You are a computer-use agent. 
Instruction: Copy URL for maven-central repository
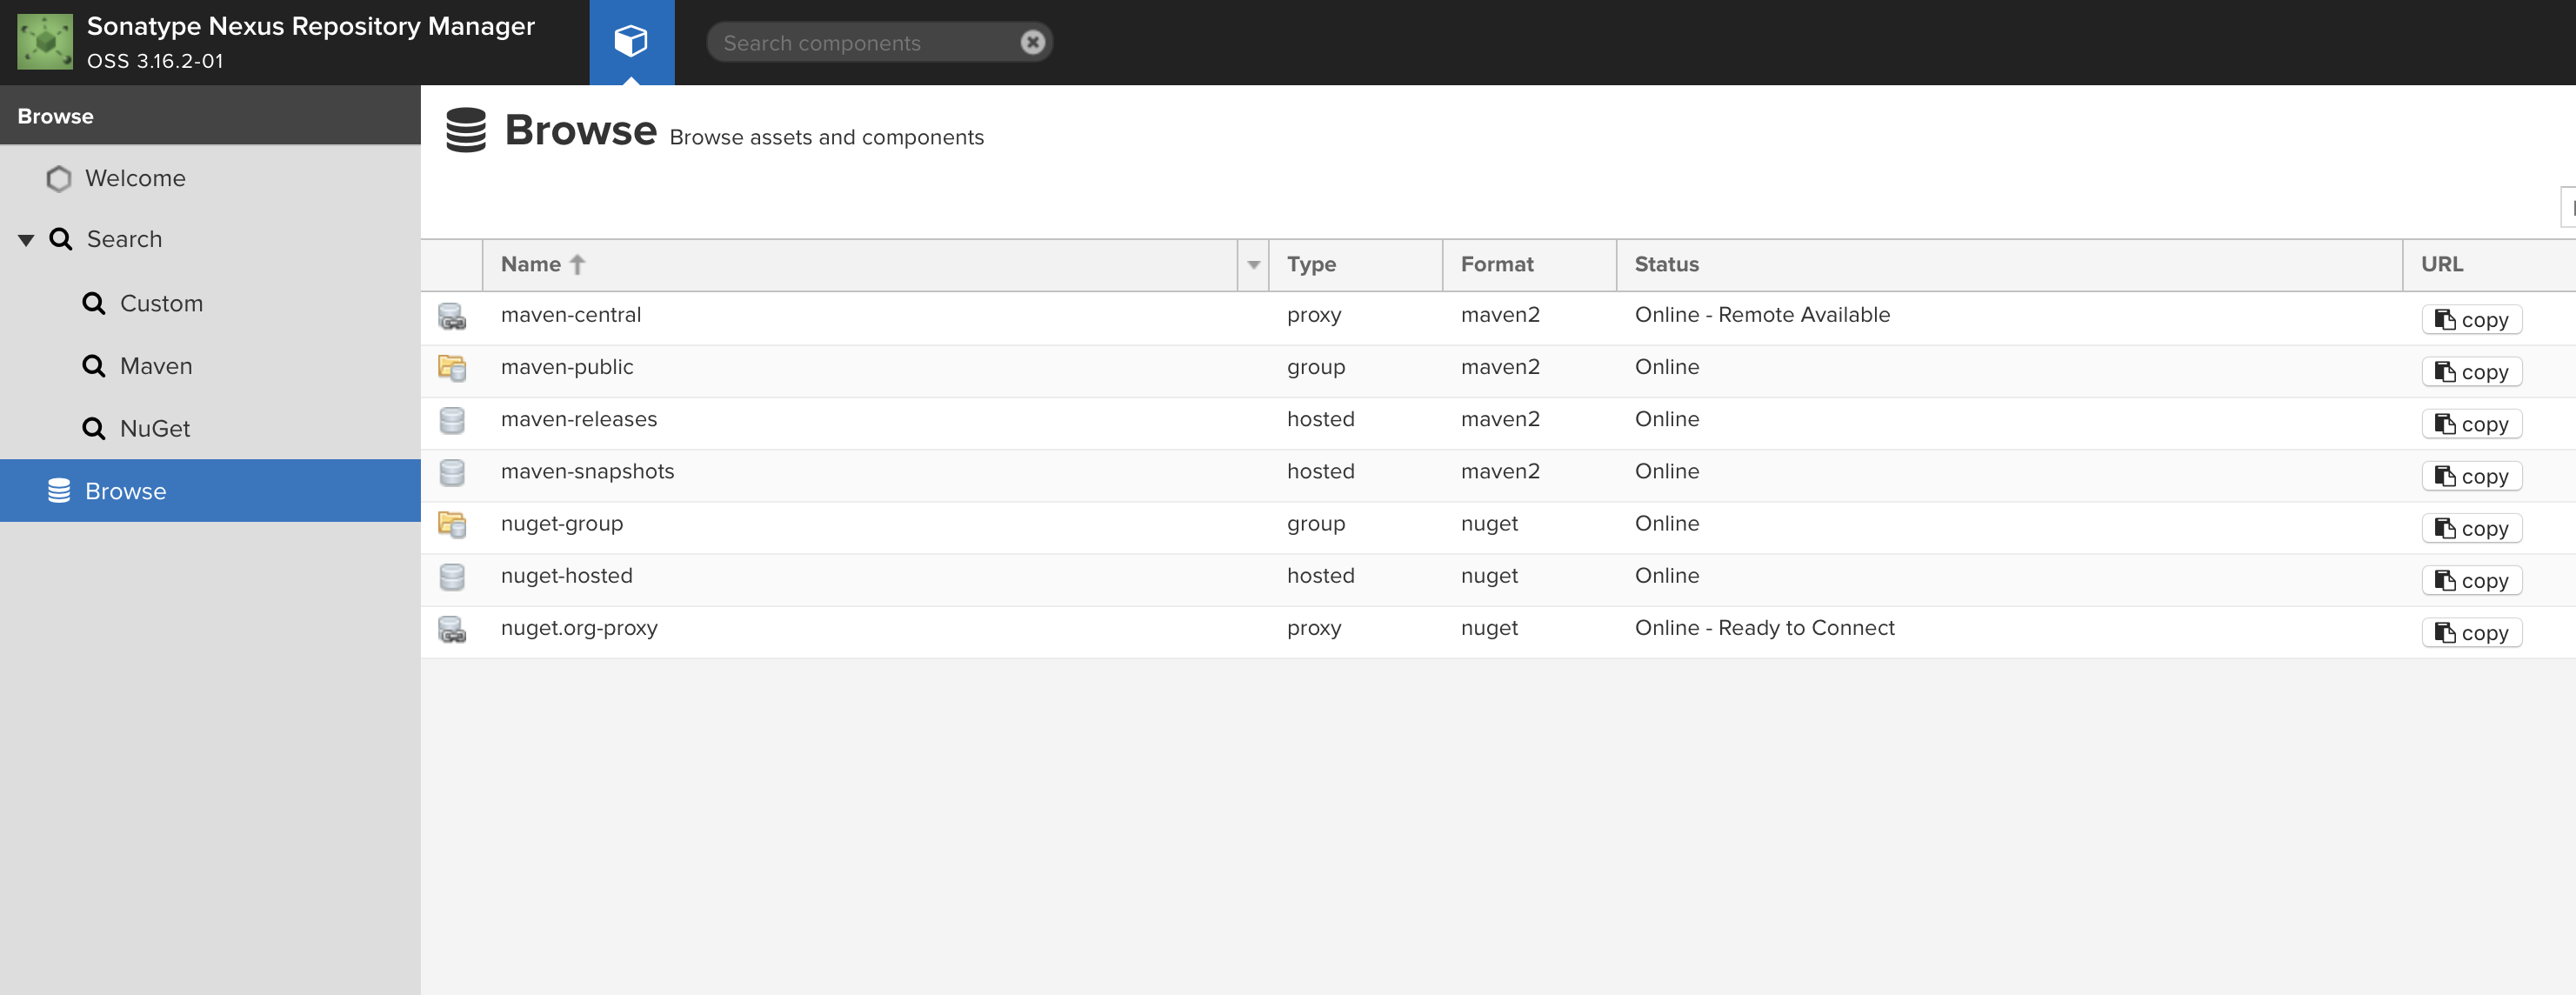2471,320
